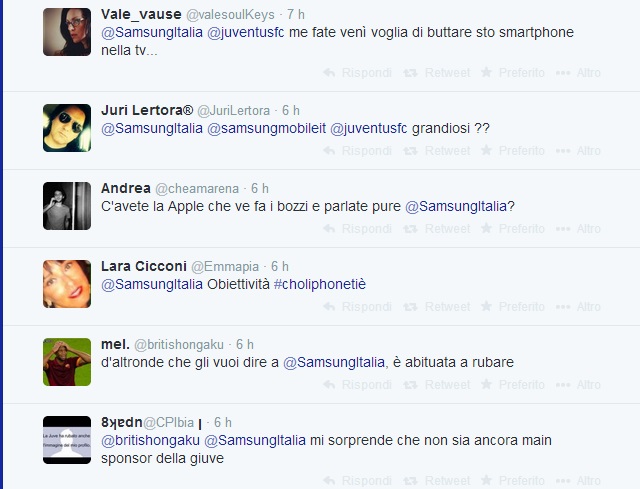
Task: Open Altro menu on Lara Cicconi's tweet
Action: tap(578, 307)
